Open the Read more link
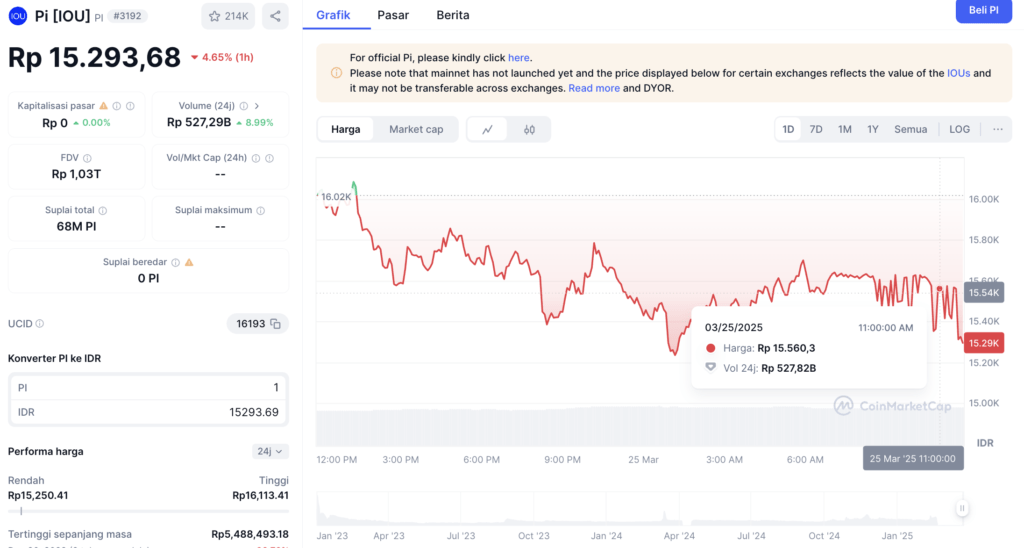The width and height of the screenshot is (1024, 548). [x=594, y=88]
